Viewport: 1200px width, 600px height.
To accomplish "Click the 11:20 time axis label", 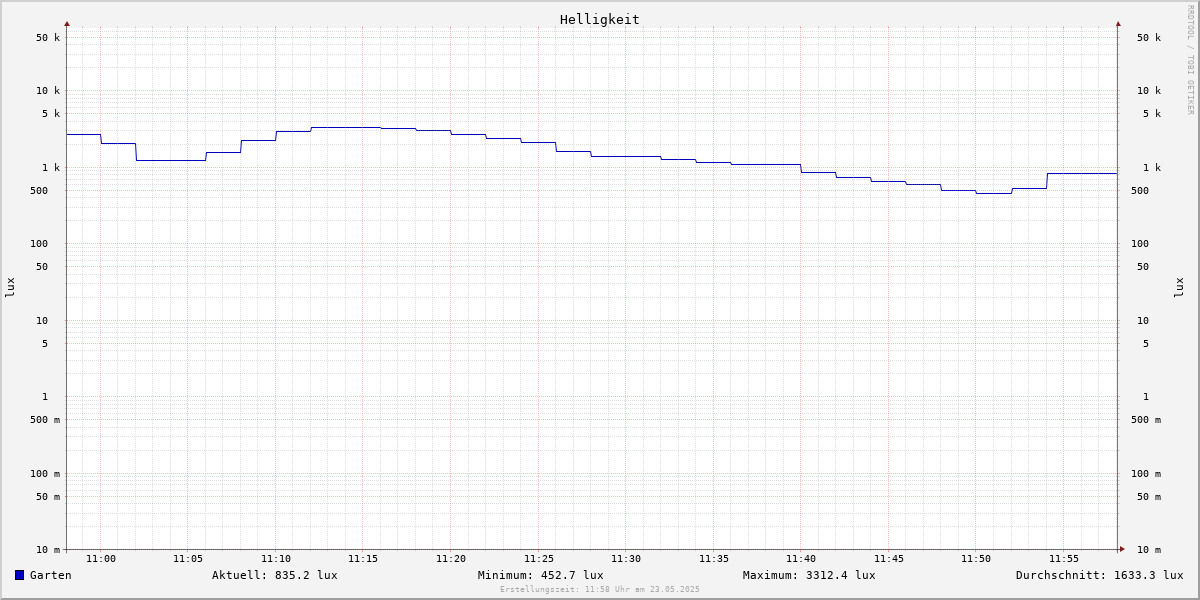I will click(x=451, y=559).
